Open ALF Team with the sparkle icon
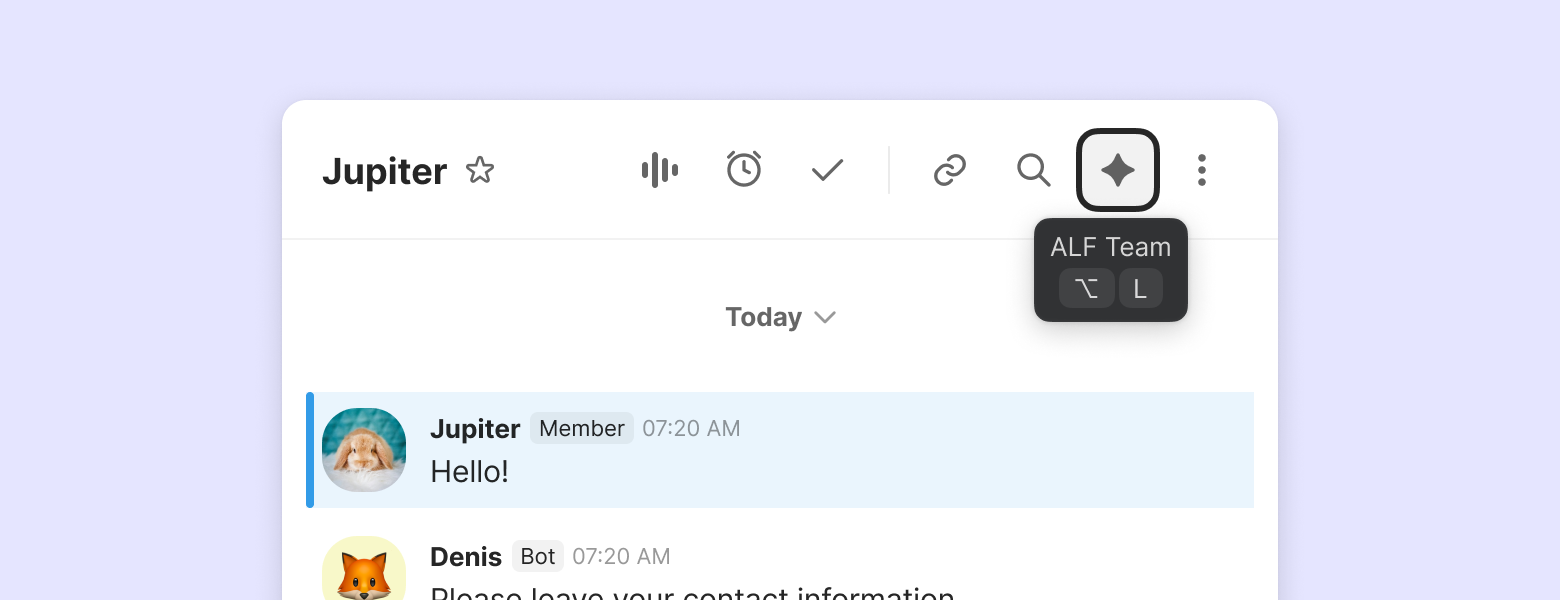The height and width of the screenshot is (600, 1560). tap(1118, 171)
